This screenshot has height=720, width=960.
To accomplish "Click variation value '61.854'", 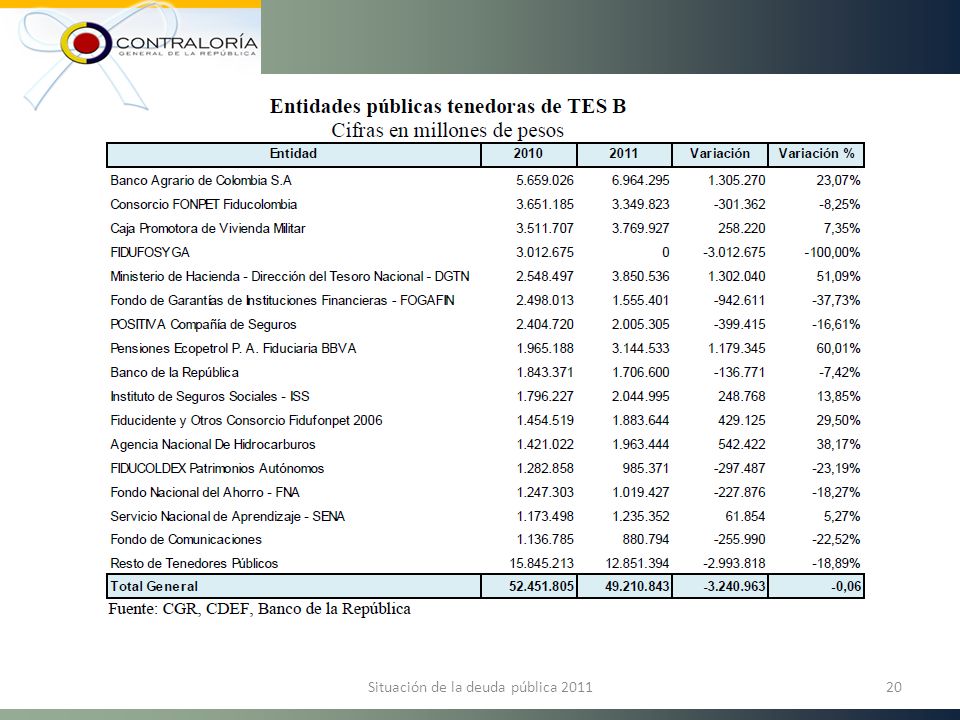I will pos(745,516).
